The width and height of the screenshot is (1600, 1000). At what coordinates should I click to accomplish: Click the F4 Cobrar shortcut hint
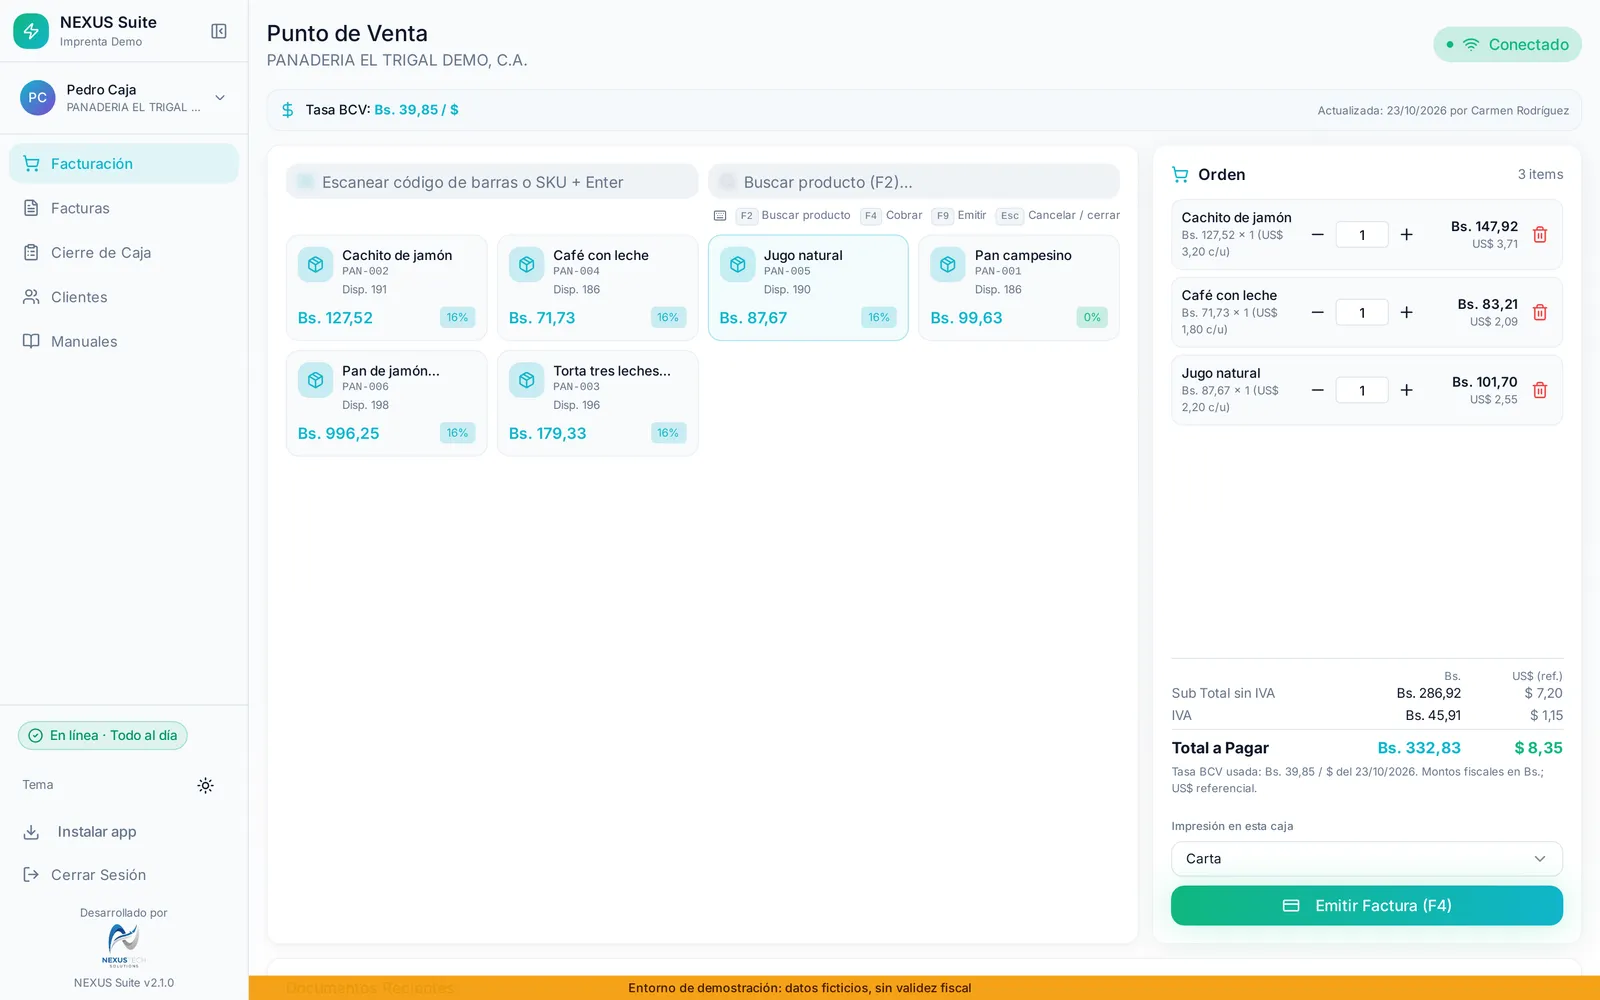point(891,215)
